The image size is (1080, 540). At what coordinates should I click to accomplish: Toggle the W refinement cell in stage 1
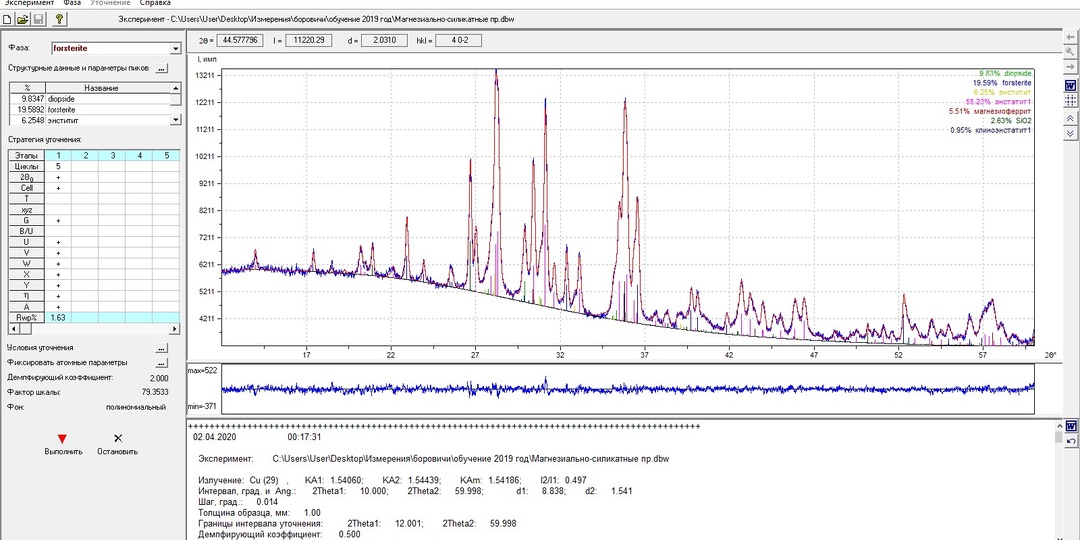(x=59, y=264)
